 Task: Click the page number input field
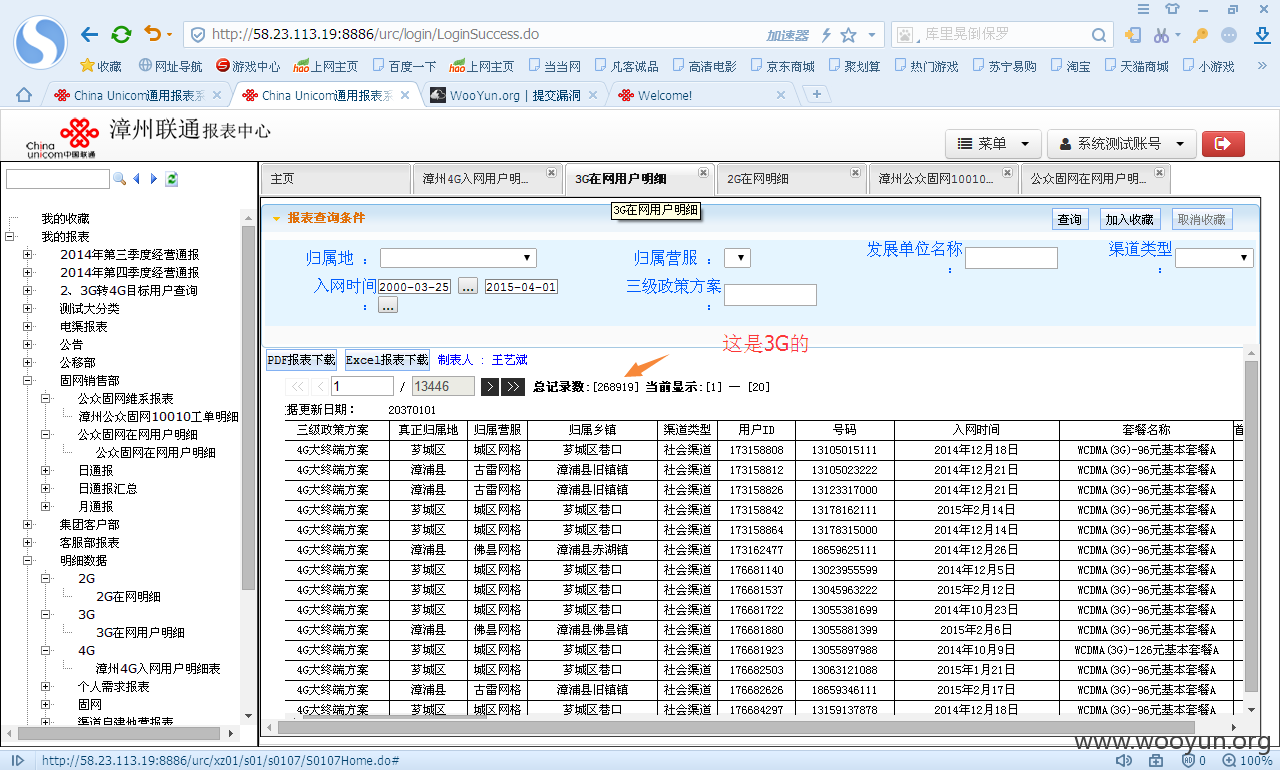coord(362,386)
